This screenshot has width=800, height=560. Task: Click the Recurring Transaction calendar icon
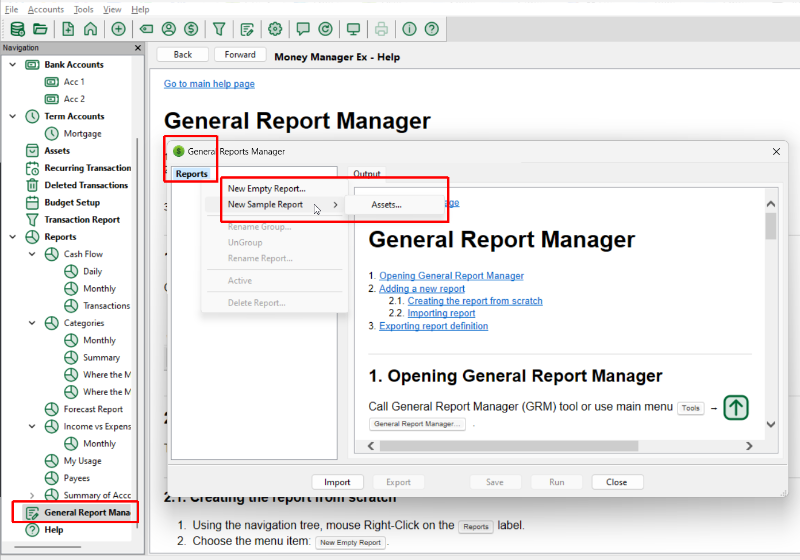click(x=32, y=168)
